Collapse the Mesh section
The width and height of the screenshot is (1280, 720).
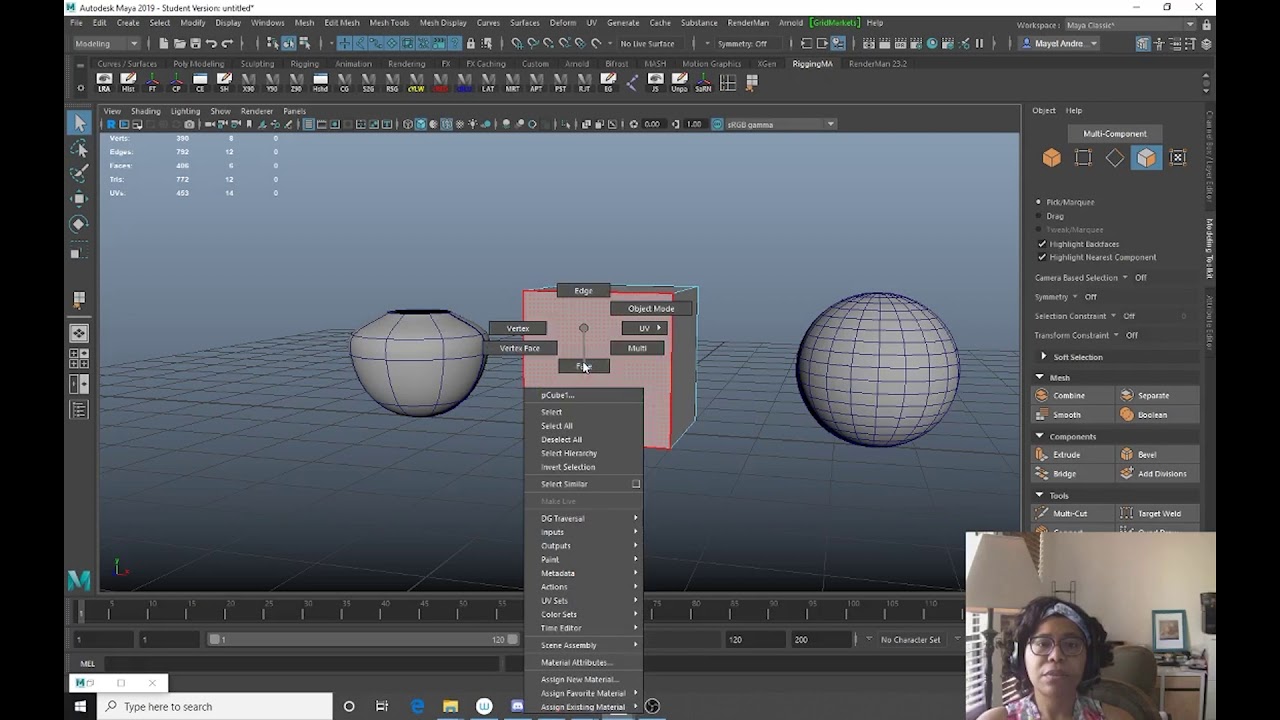[x=1039, y=378]
